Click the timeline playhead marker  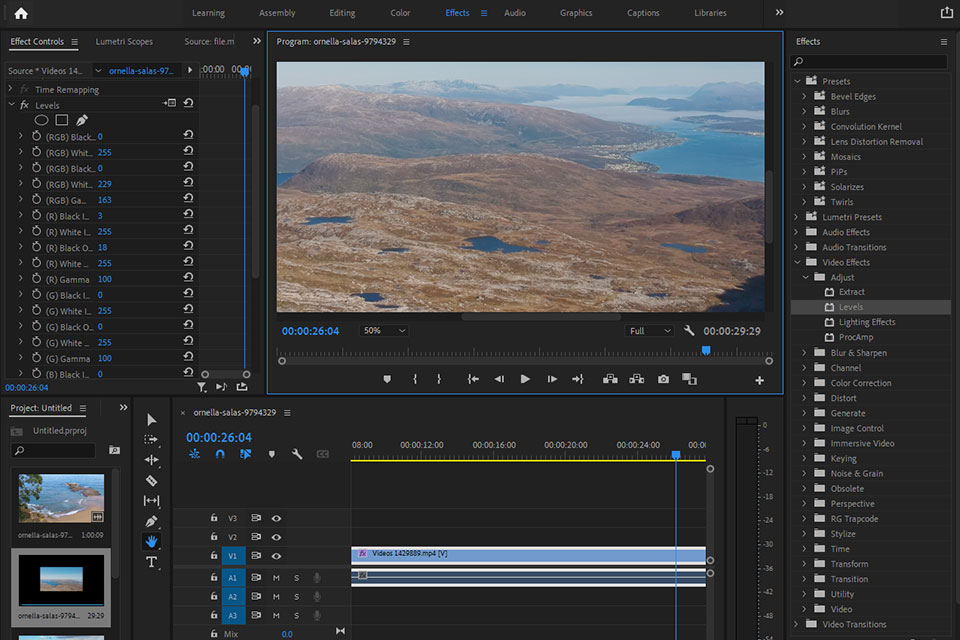point(676,455)
